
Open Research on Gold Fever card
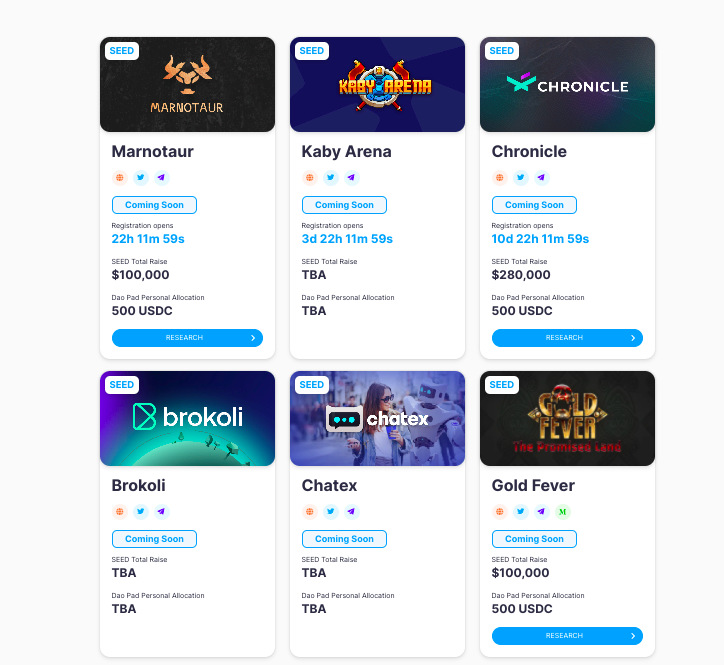tap(567, 636)
